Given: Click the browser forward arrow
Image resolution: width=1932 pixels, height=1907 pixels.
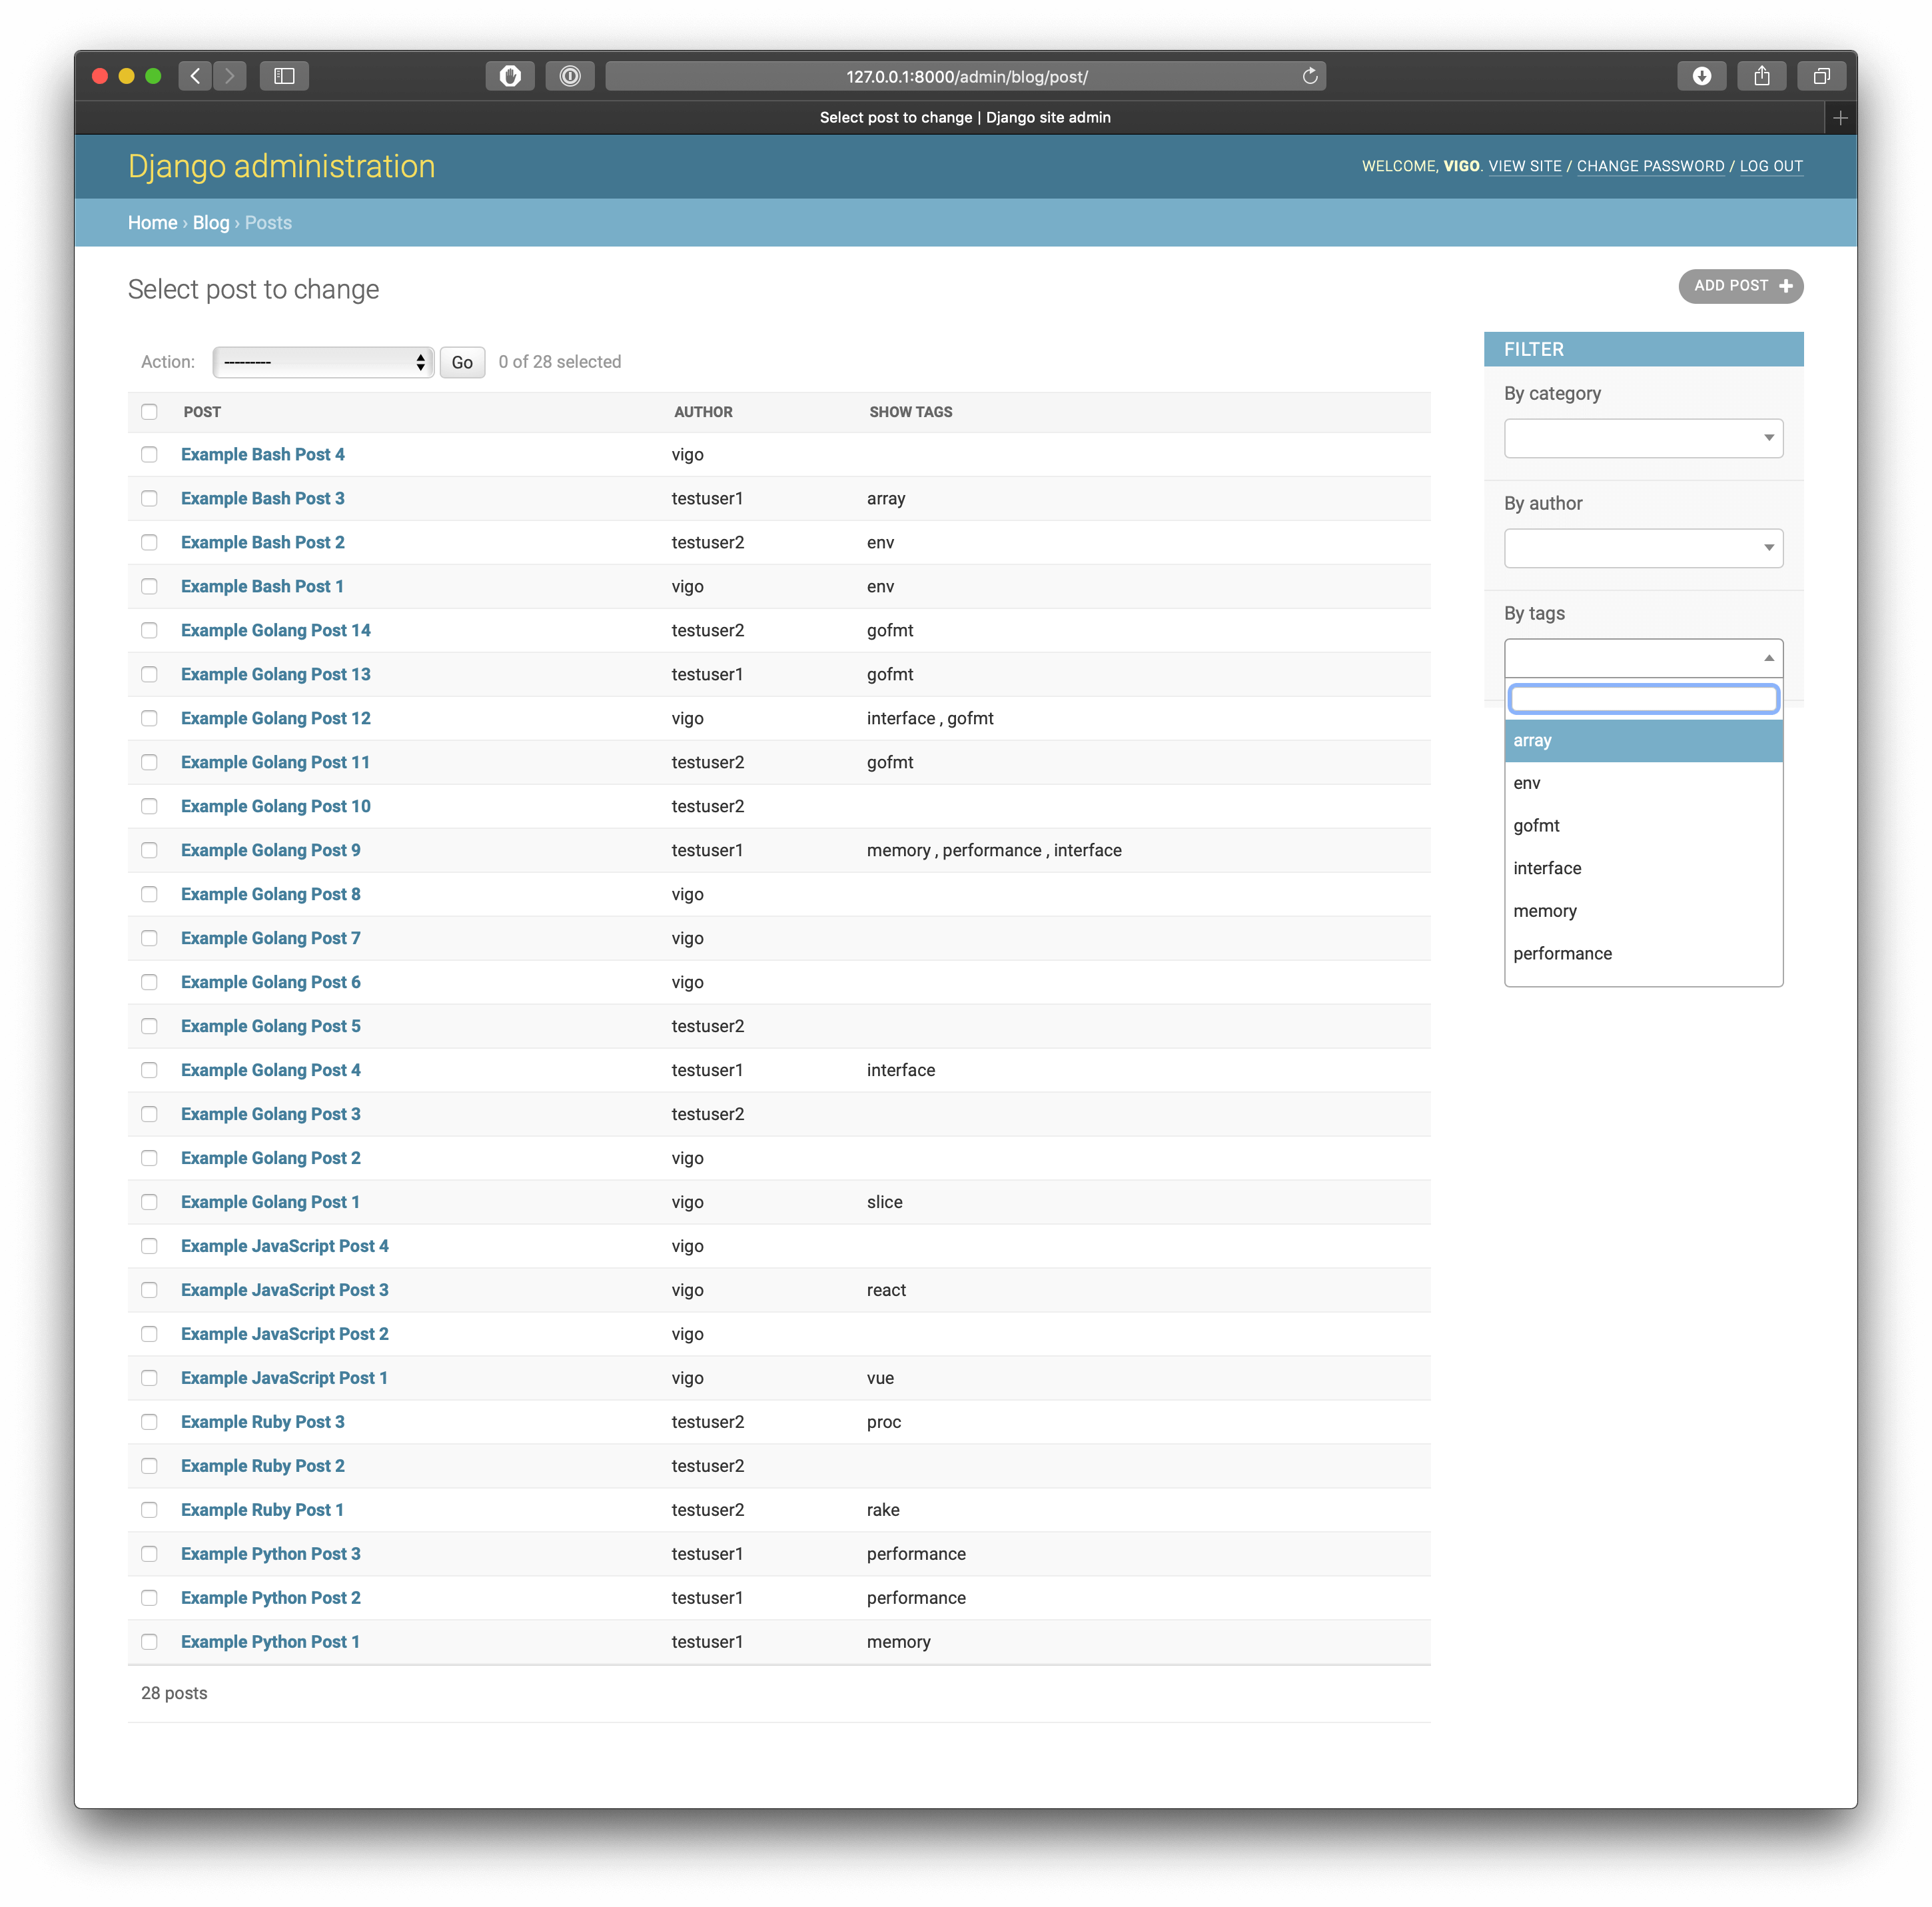Looking at the screenshot, I should coord(230,75).
